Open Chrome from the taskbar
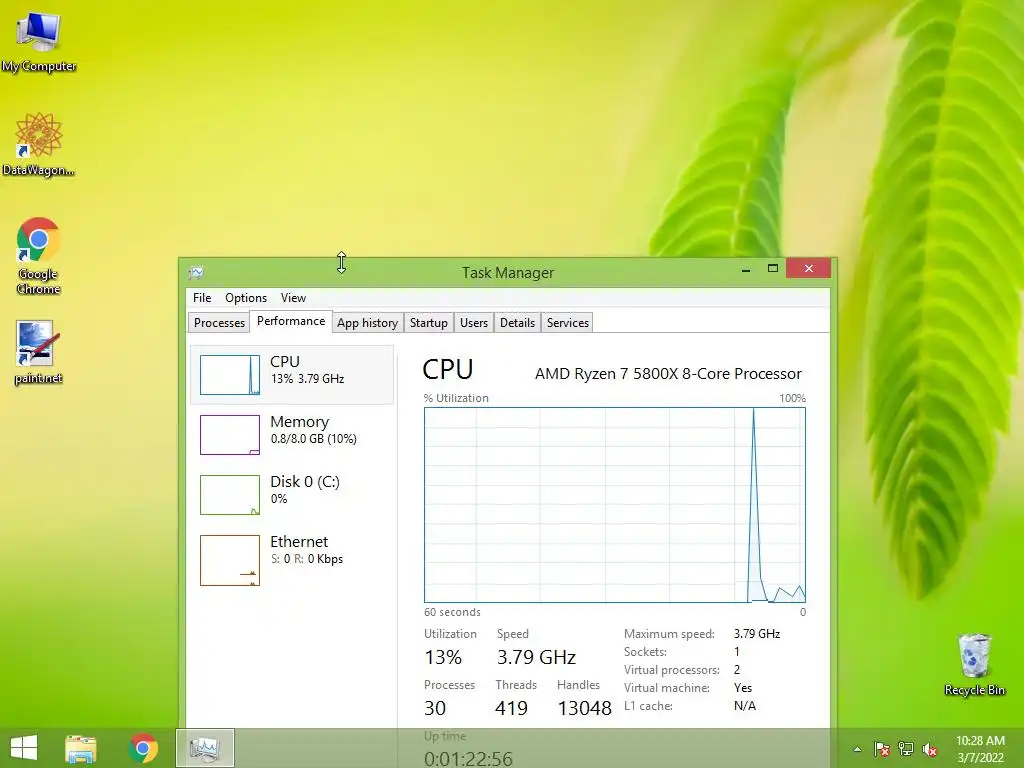The image size is (1024, 768). click(x=144, y=748)
